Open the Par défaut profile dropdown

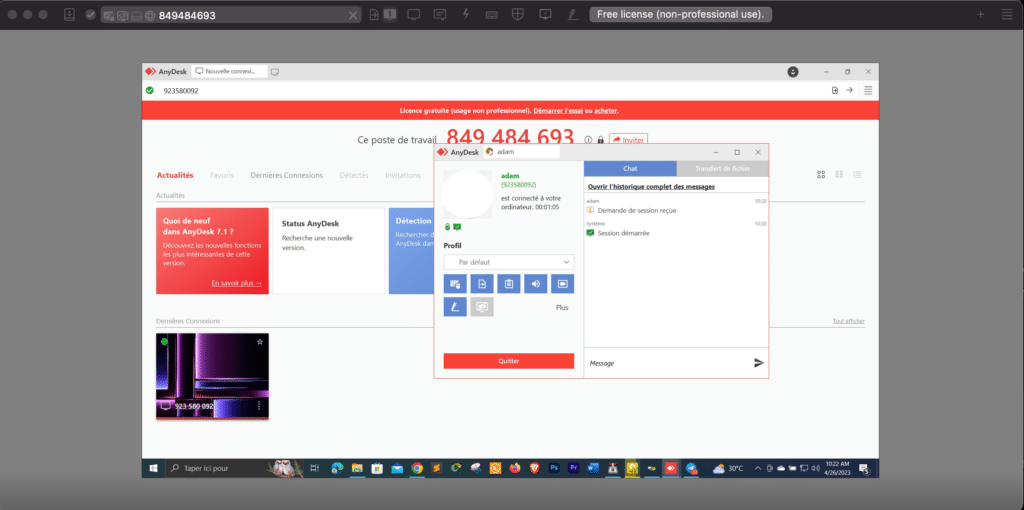509,262
